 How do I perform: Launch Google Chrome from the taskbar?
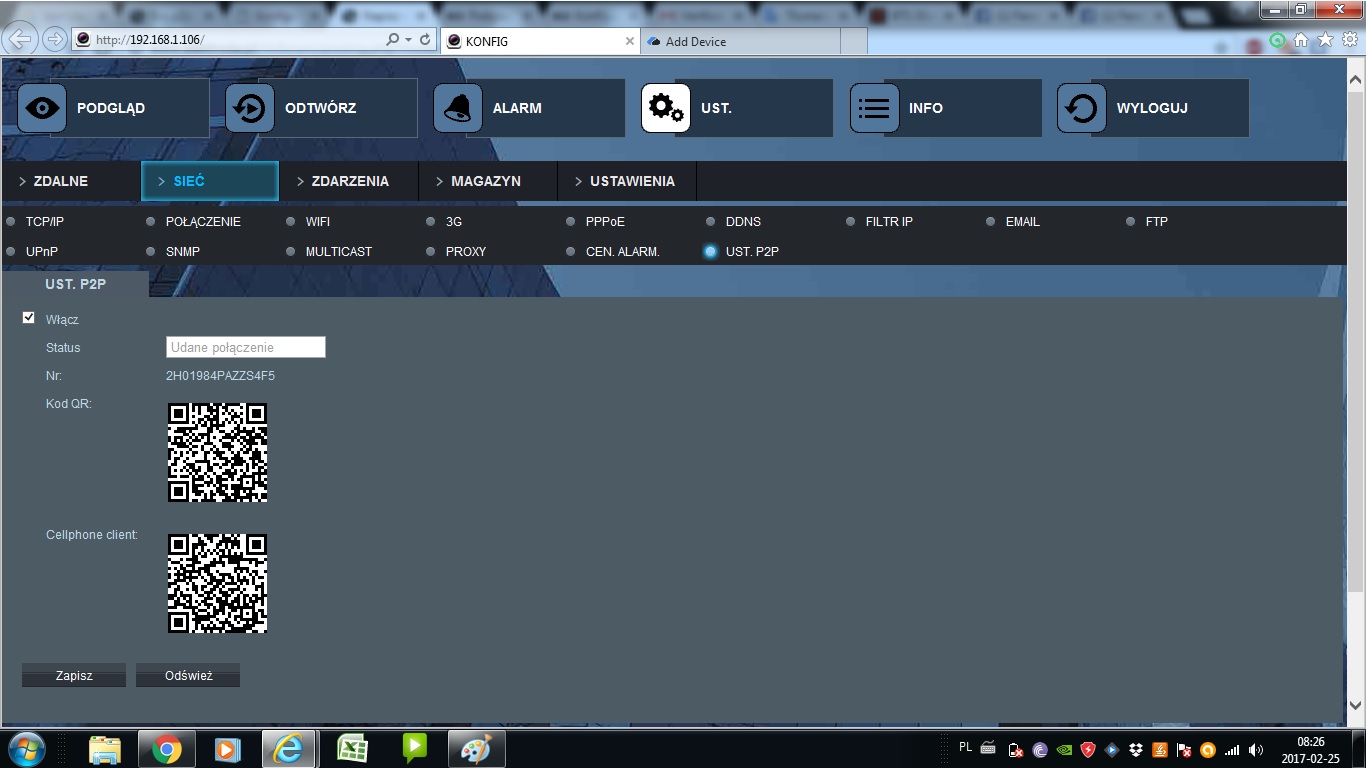pos(167,749)
